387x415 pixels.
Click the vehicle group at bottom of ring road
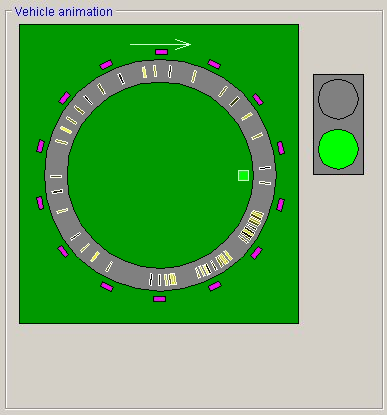163,279
